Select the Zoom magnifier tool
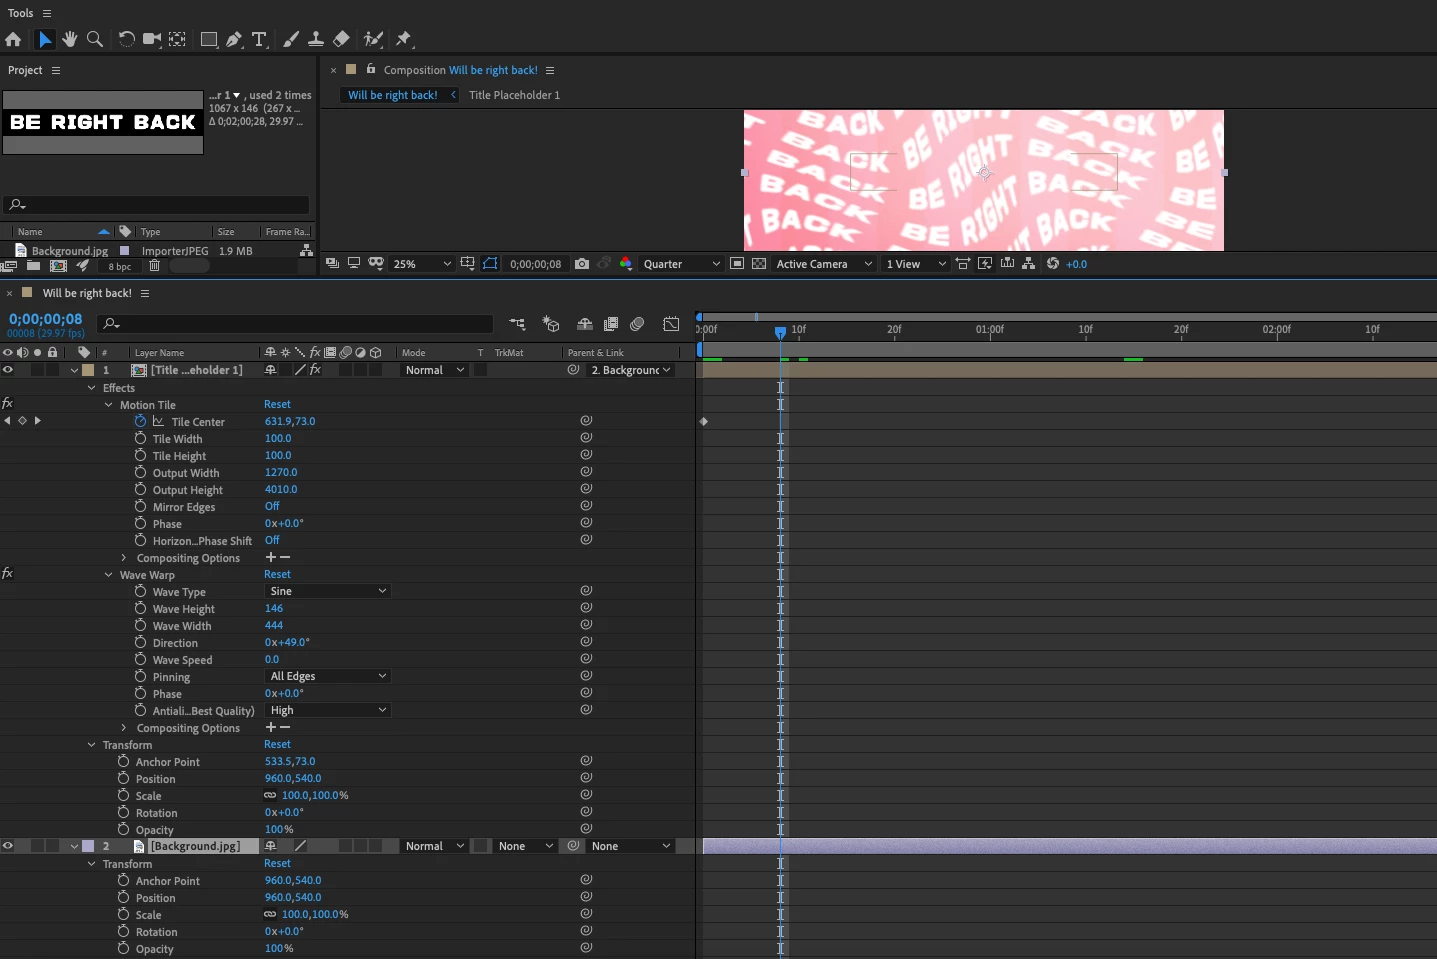The height and width of the screenshot is (959, 1437). point(95,39)
